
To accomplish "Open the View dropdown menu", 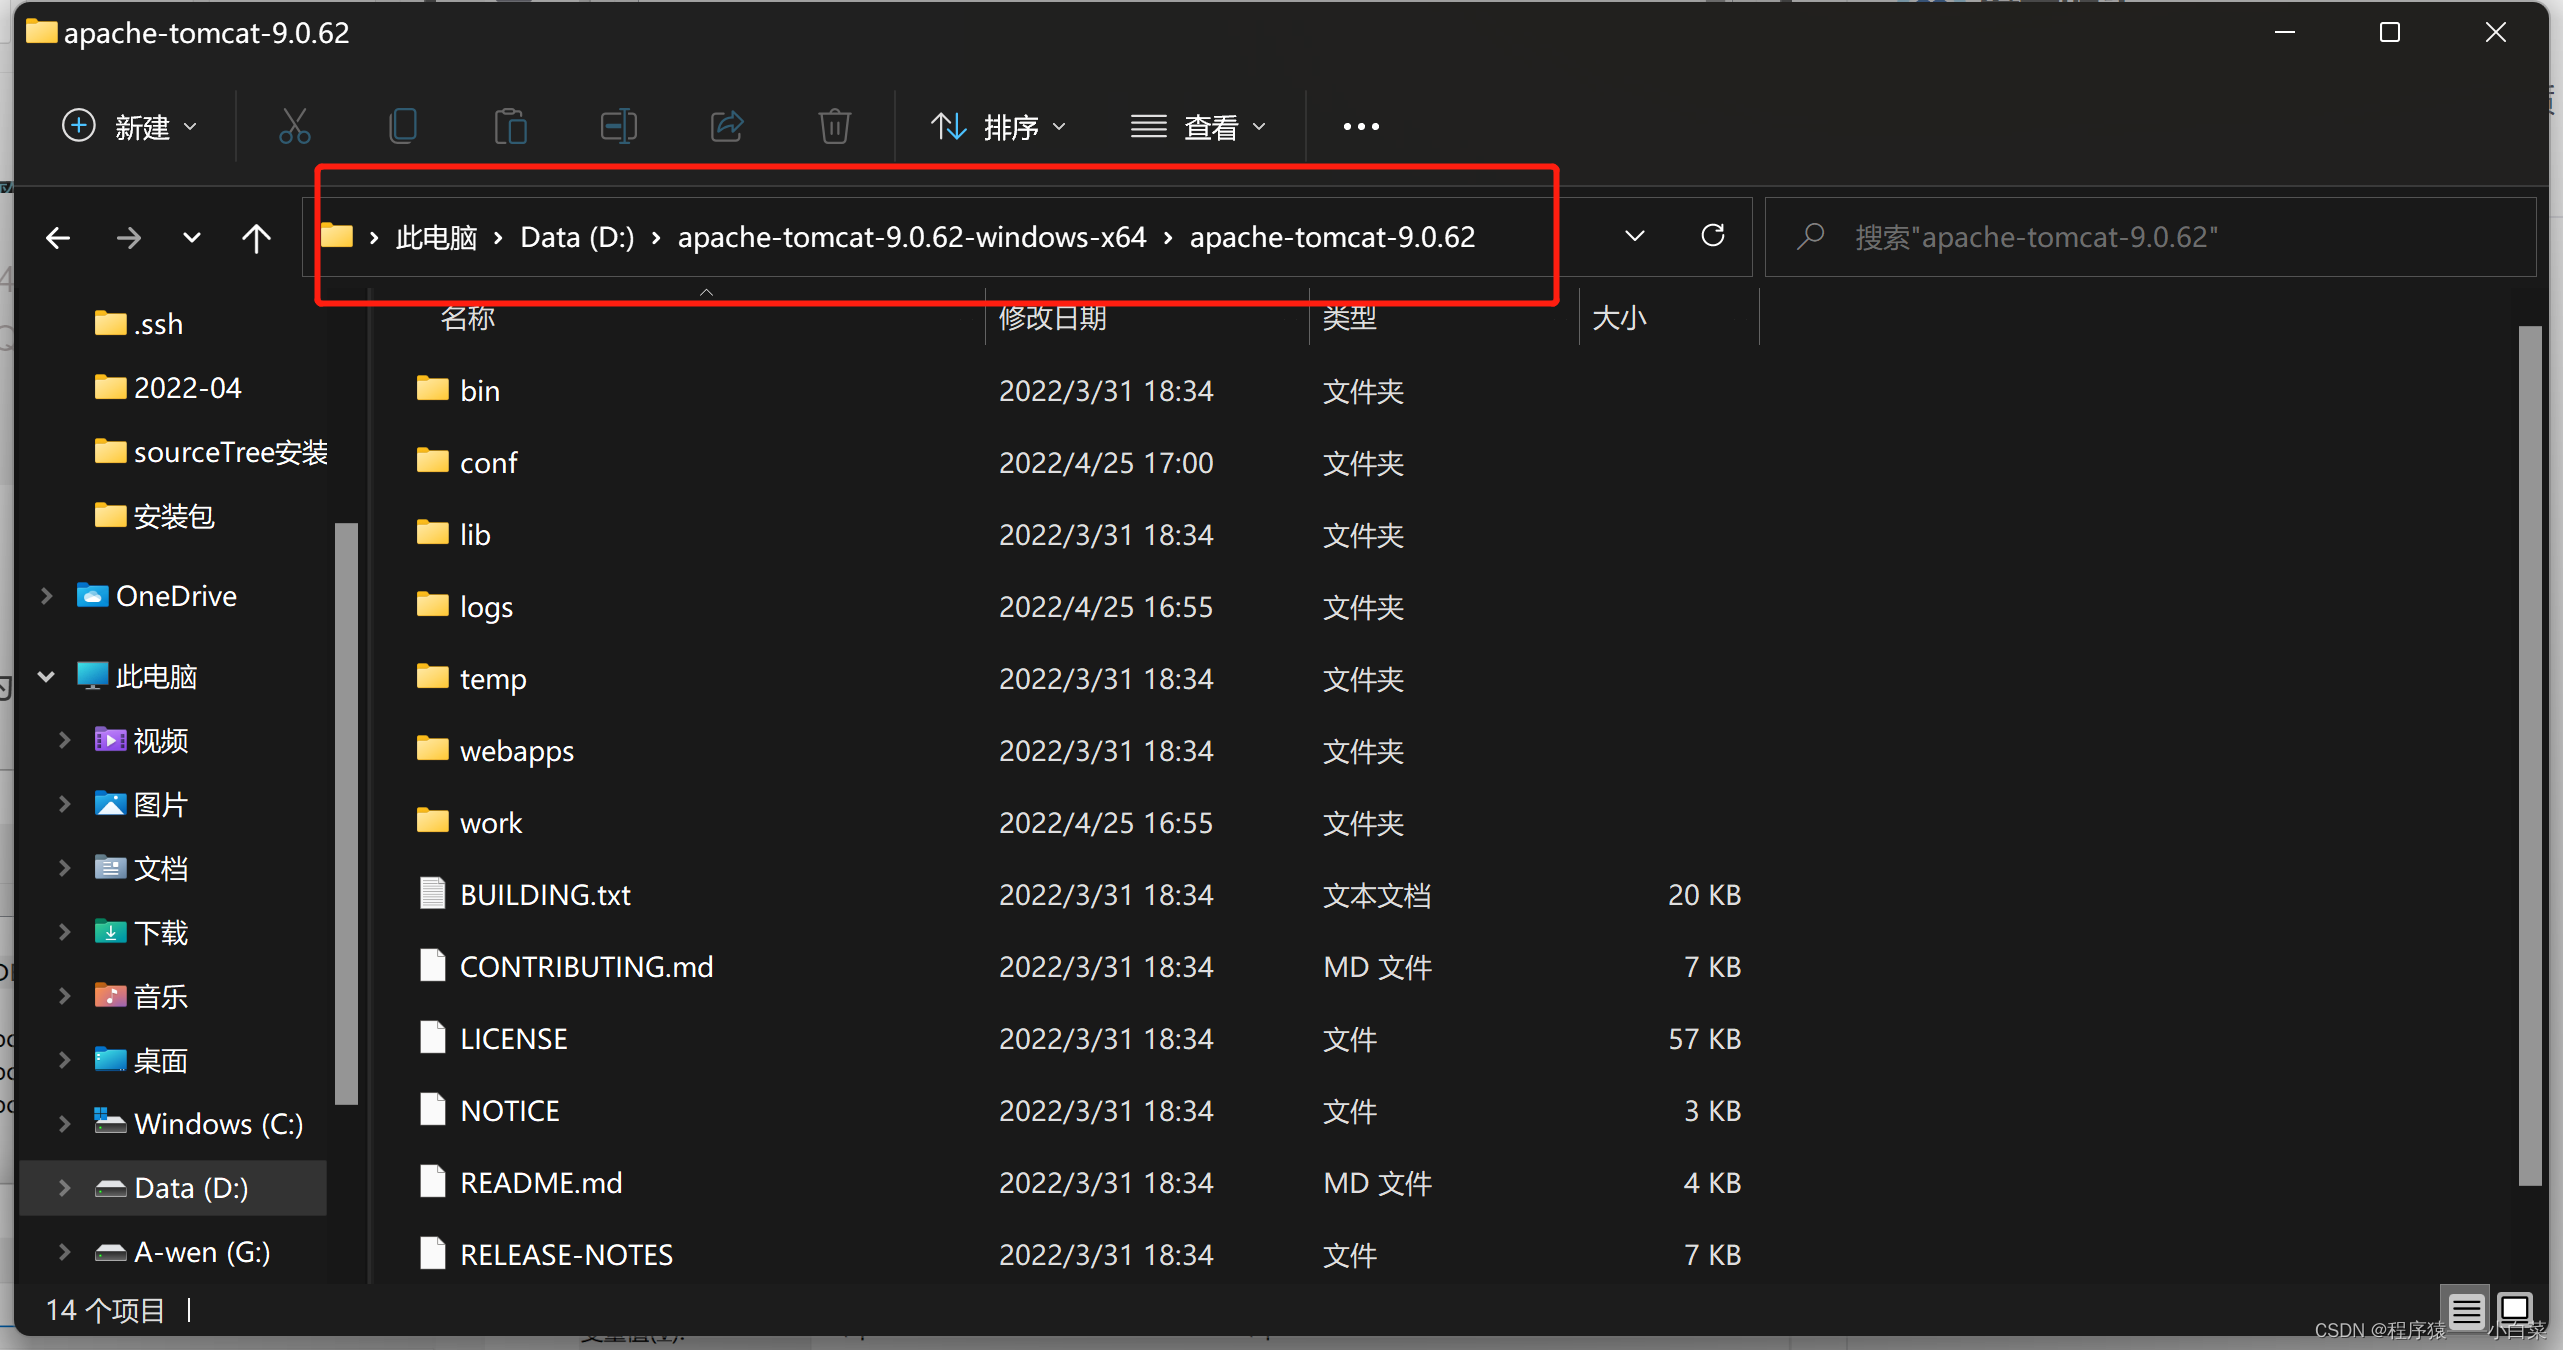I will pyautogui.click(x=1198, y=127).
